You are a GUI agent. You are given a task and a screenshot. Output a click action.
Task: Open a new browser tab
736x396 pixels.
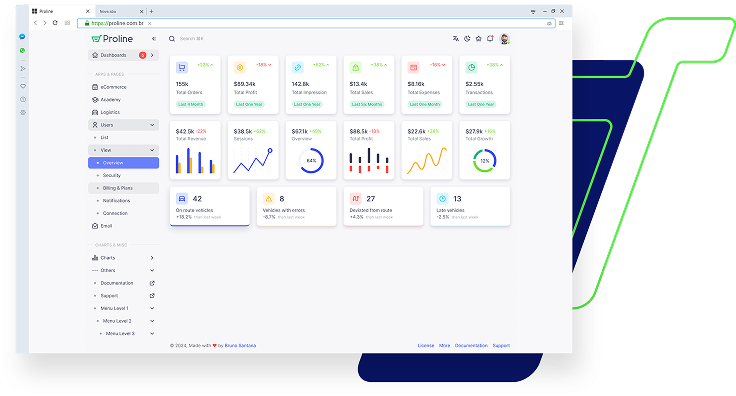click(151, 11)
